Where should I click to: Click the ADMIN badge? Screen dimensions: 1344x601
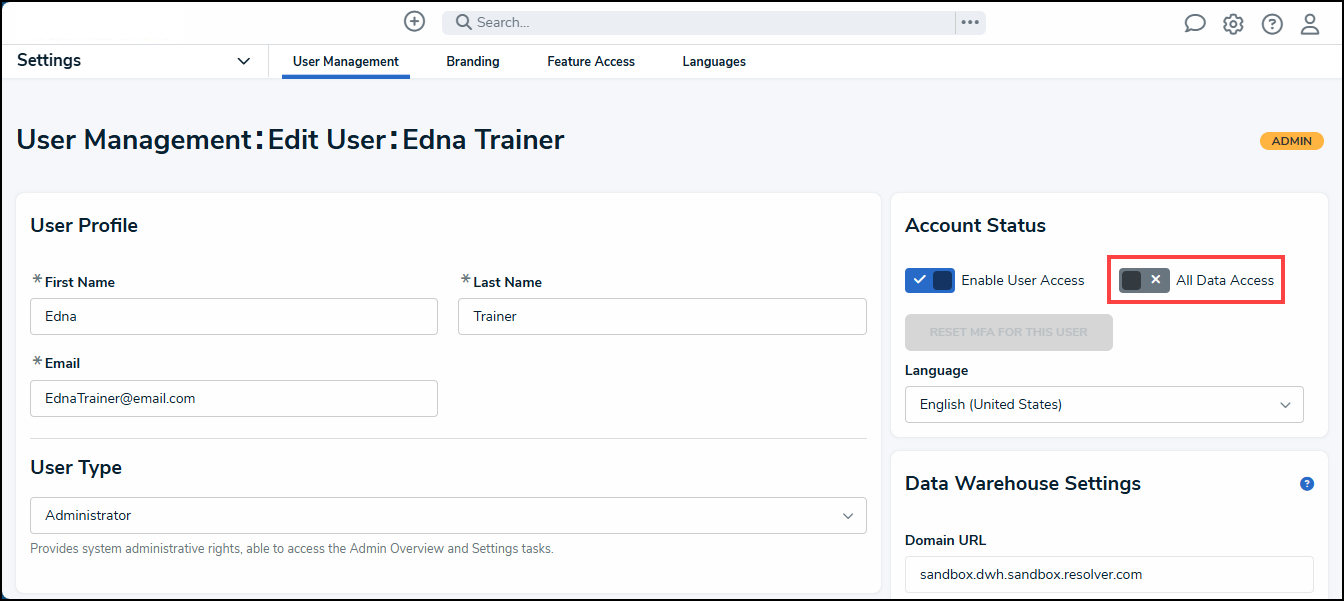[1292, 141]
